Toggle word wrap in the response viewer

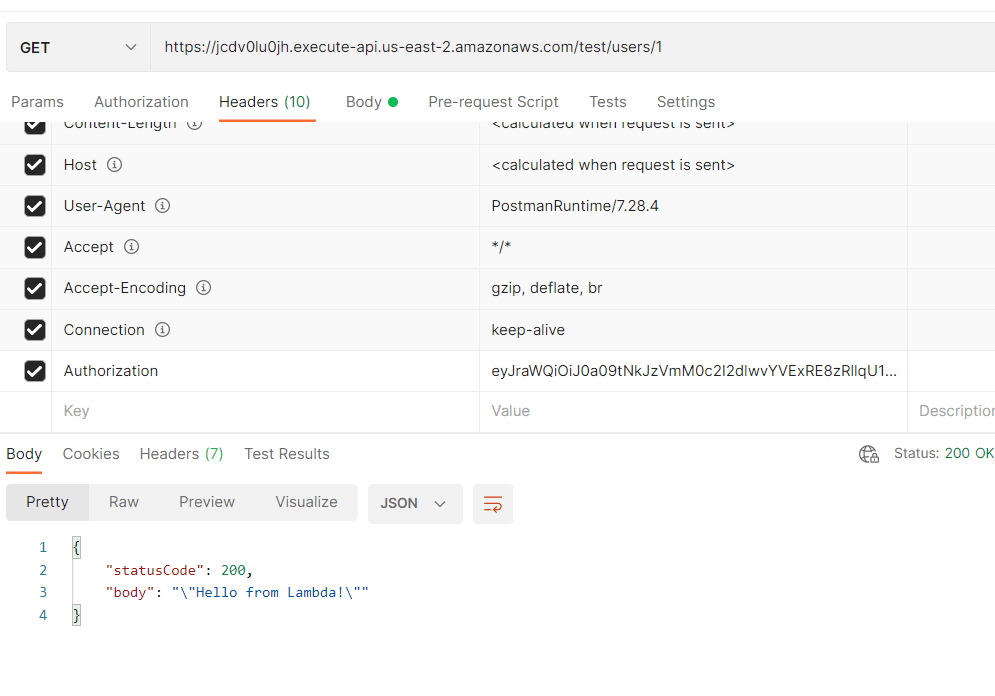[x=492, y=503]
